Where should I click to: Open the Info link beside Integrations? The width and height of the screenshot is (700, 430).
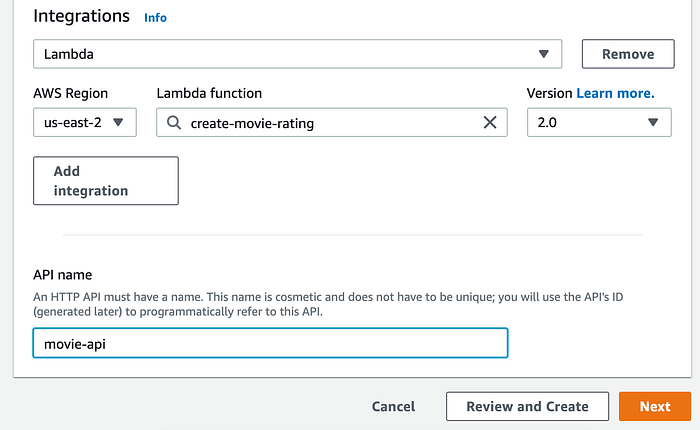tap(156, 18)
